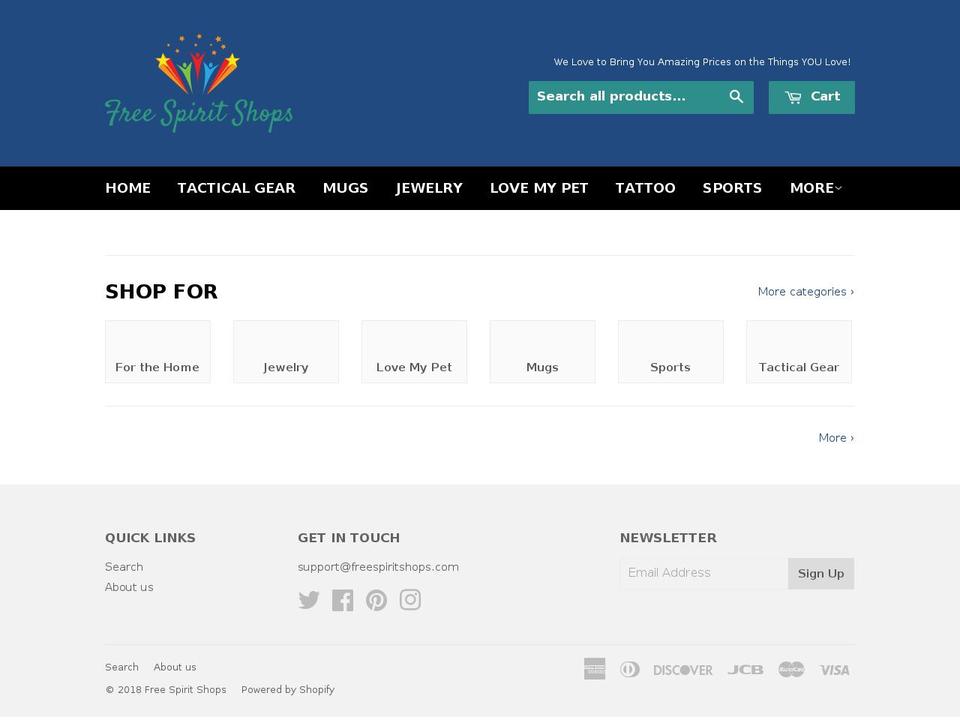Focus the newsletter Email Address field
Viewport: 960px width, 720px height.
coord(703,573)
